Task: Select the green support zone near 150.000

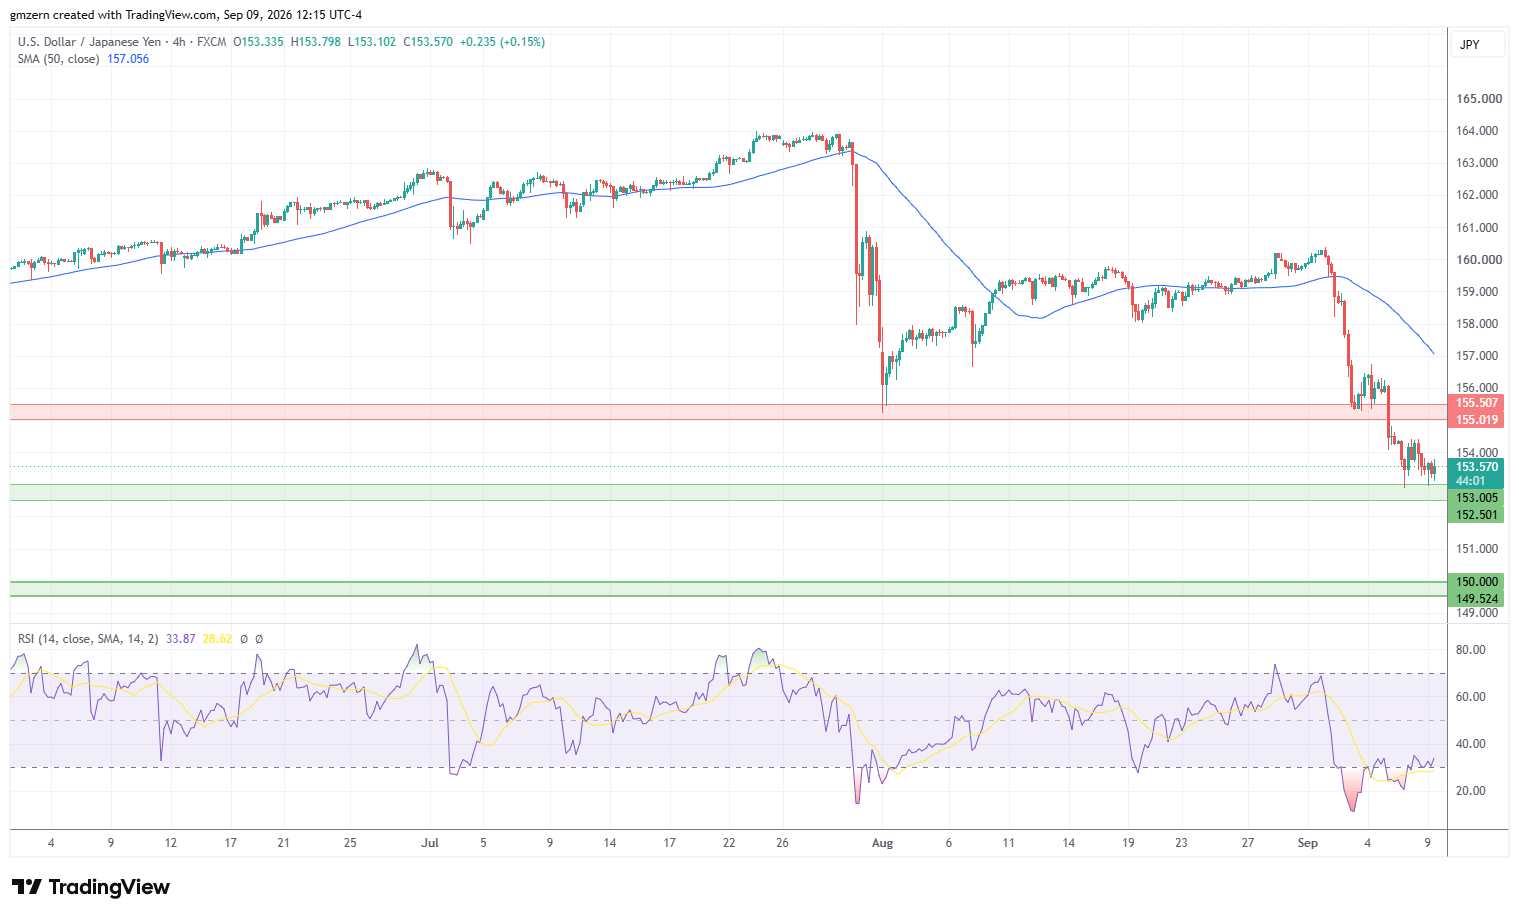Action: 728,589
